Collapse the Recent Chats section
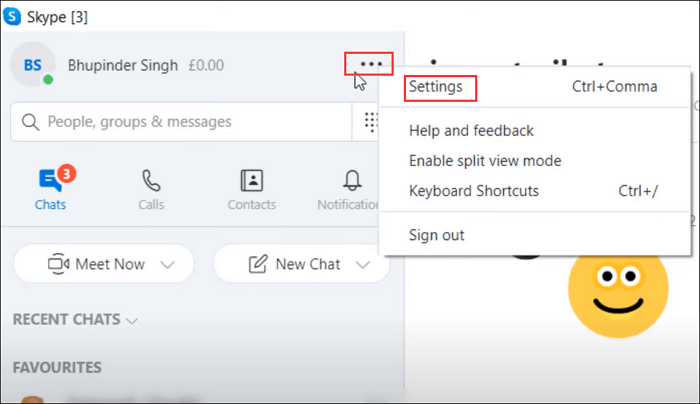Screen dimensions: 700x404 75,320
